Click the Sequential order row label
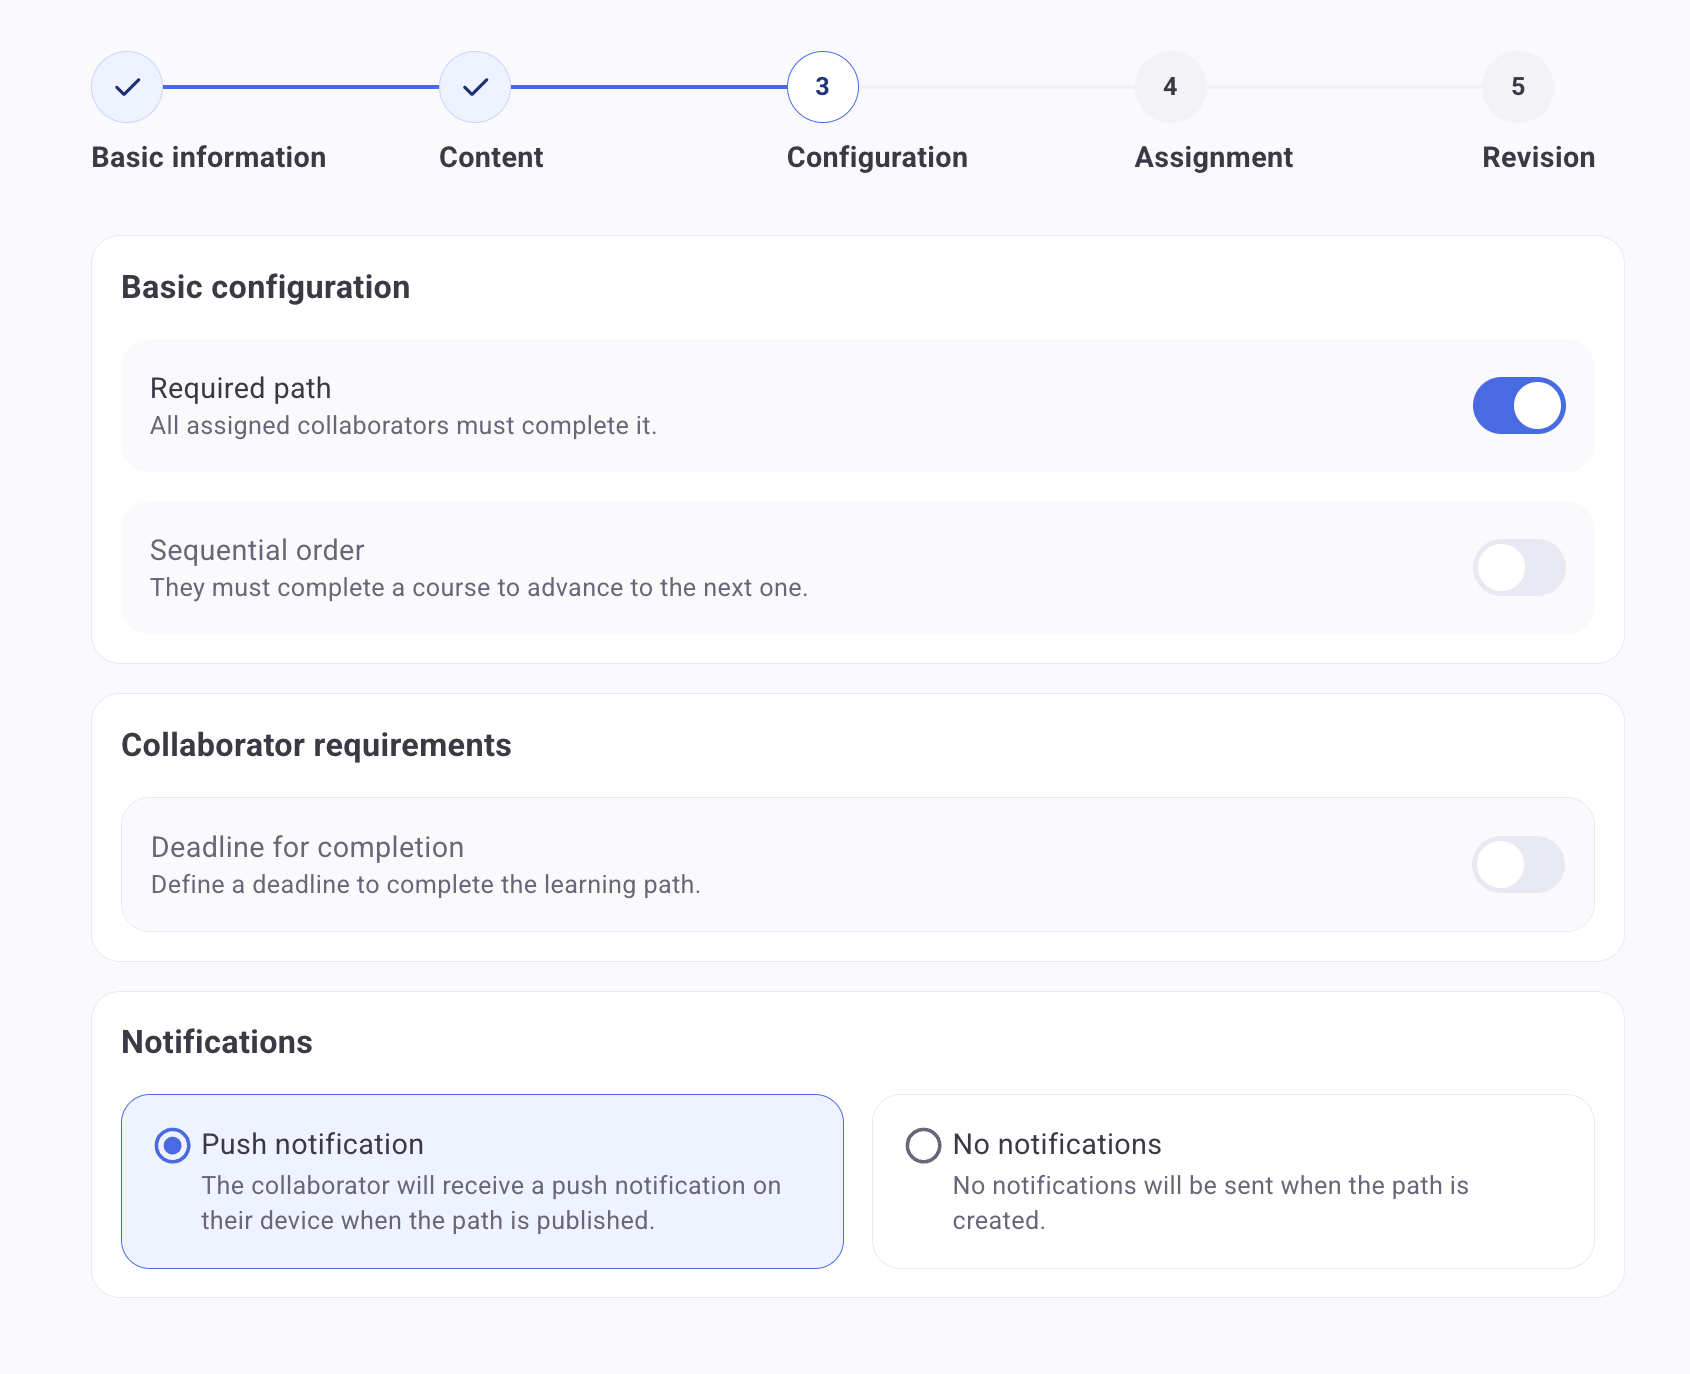 [x=257, y=550]
